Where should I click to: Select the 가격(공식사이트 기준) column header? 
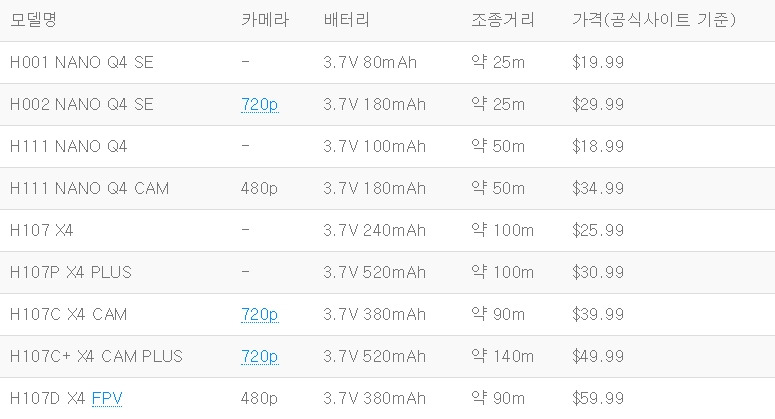click(654, 20)
